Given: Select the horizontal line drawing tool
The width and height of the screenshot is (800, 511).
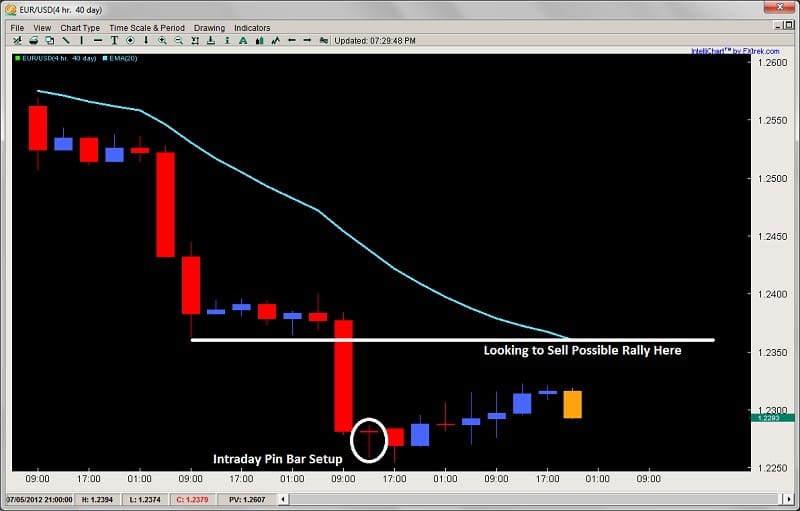Looking at the screenshot, I should (98, 40).
